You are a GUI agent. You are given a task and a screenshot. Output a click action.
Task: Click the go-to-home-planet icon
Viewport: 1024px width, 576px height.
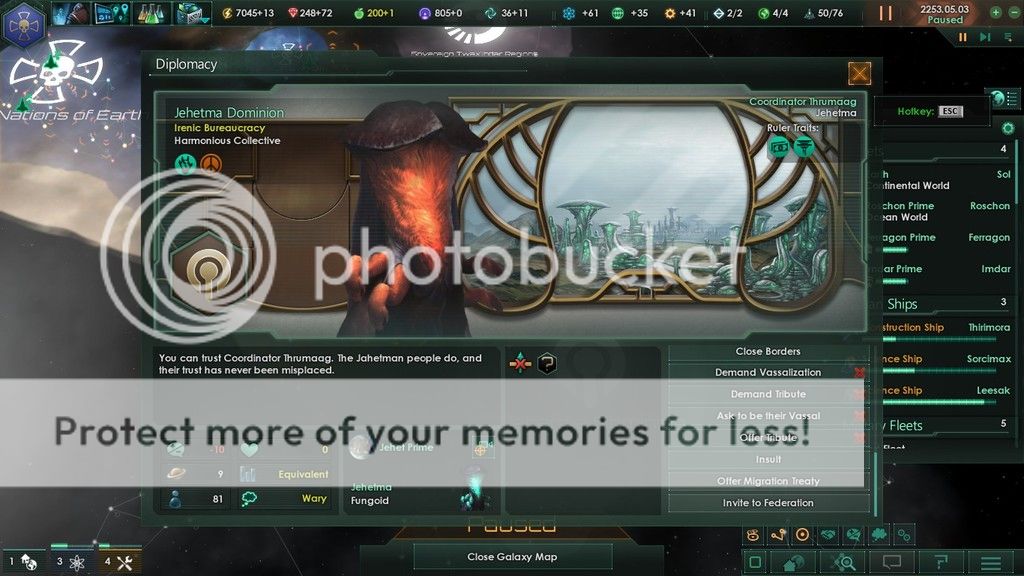pyautogui.click(x=793, y=562)
